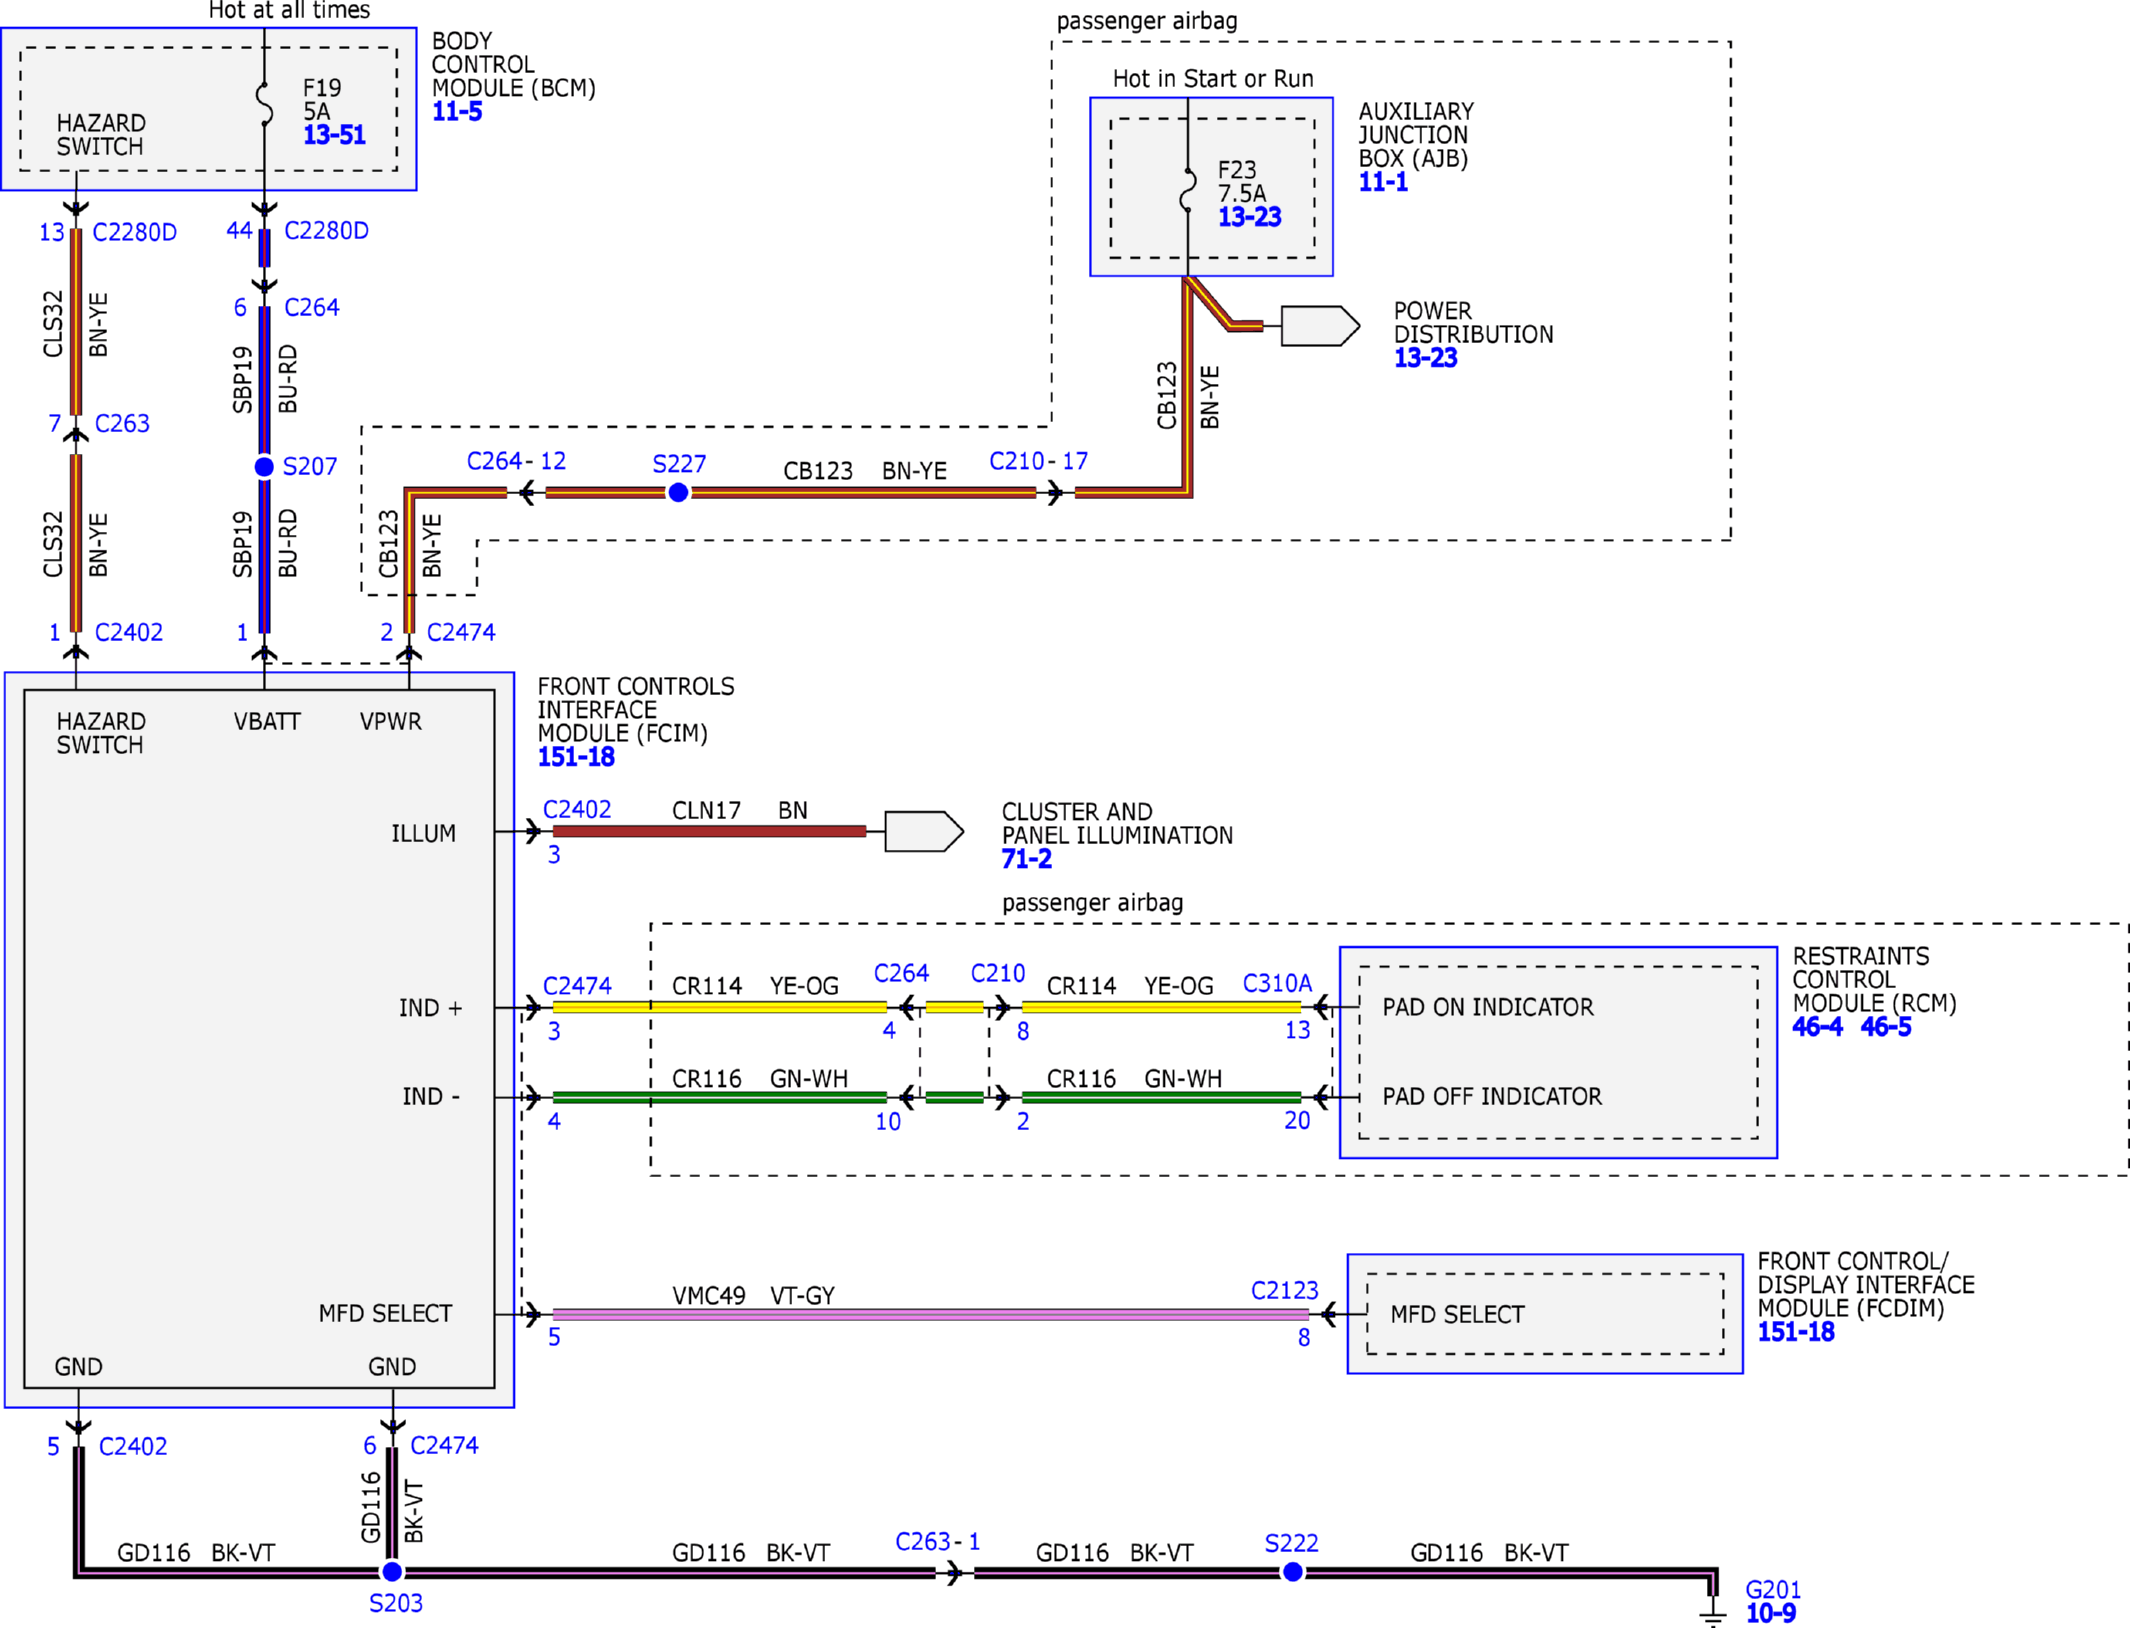Screen dimensions: 2130x1628
Task: Click the Power Distribution arrow symbol
Action: point(1320,326)
